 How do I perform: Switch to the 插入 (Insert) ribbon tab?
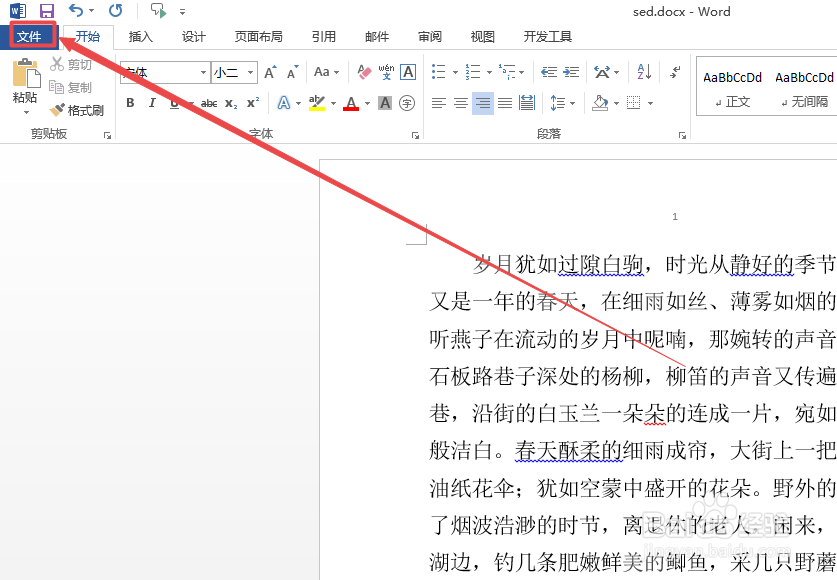(x=139, y=36)
